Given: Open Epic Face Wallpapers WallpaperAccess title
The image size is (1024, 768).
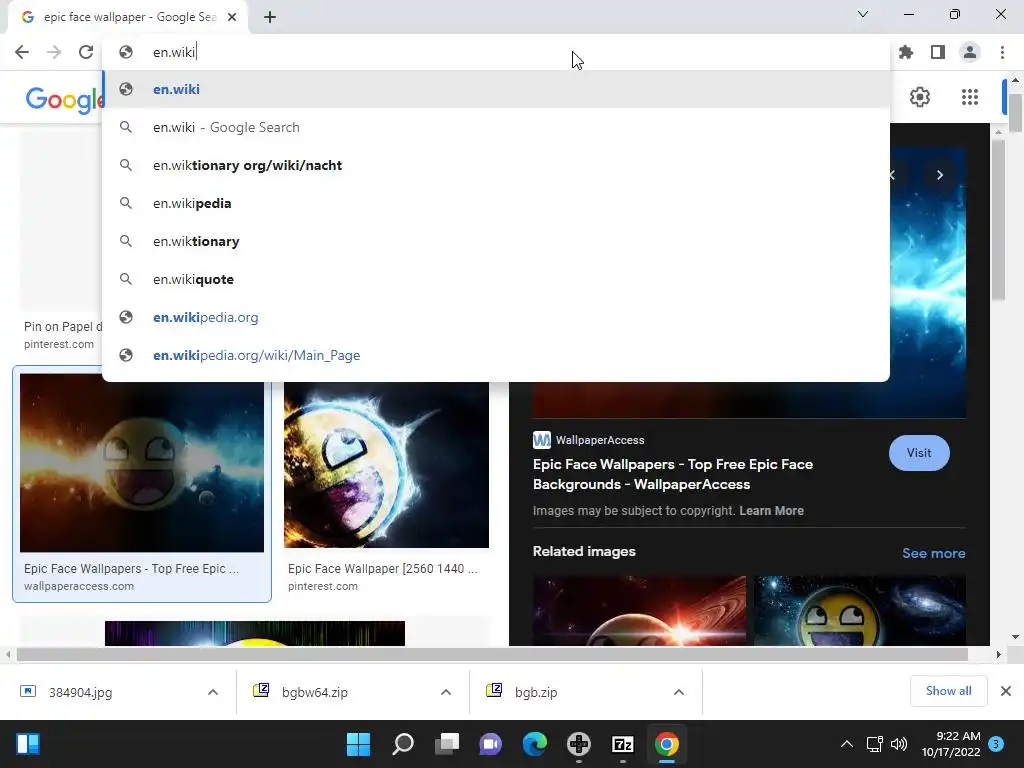Looking at the screenshot, I should click(673, 474).
